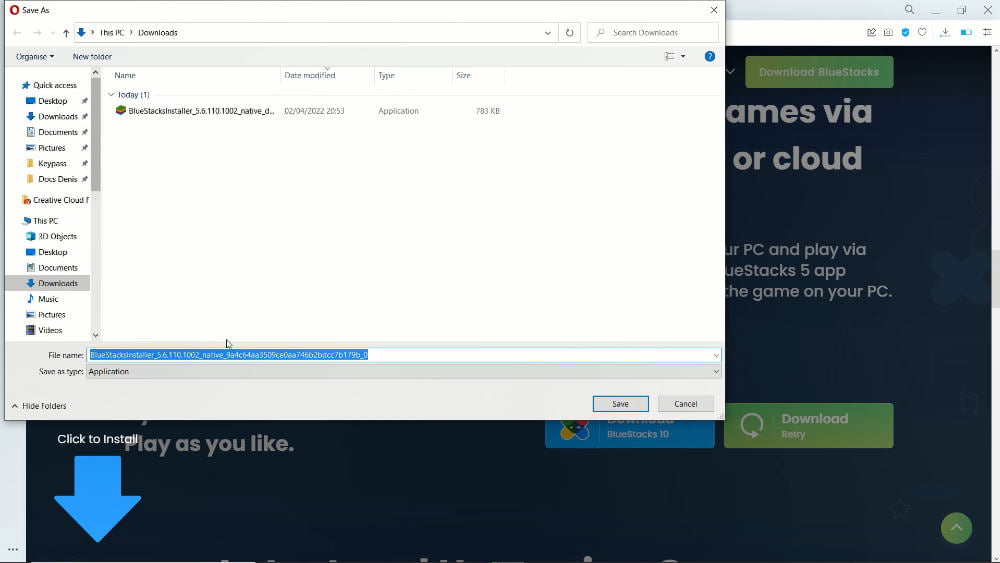Open Documents under This PC
Image resolution: width=1000 pixels, height=563 pixels.
[57, 268]
